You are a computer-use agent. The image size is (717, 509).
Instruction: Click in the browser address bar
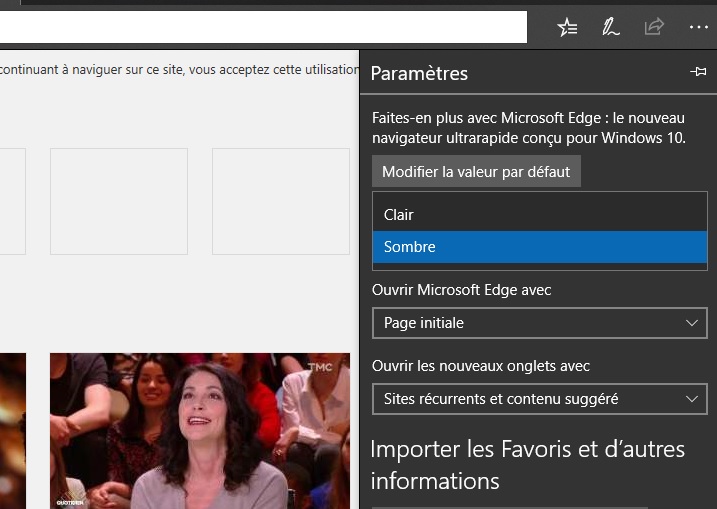(x=263, y=27)
